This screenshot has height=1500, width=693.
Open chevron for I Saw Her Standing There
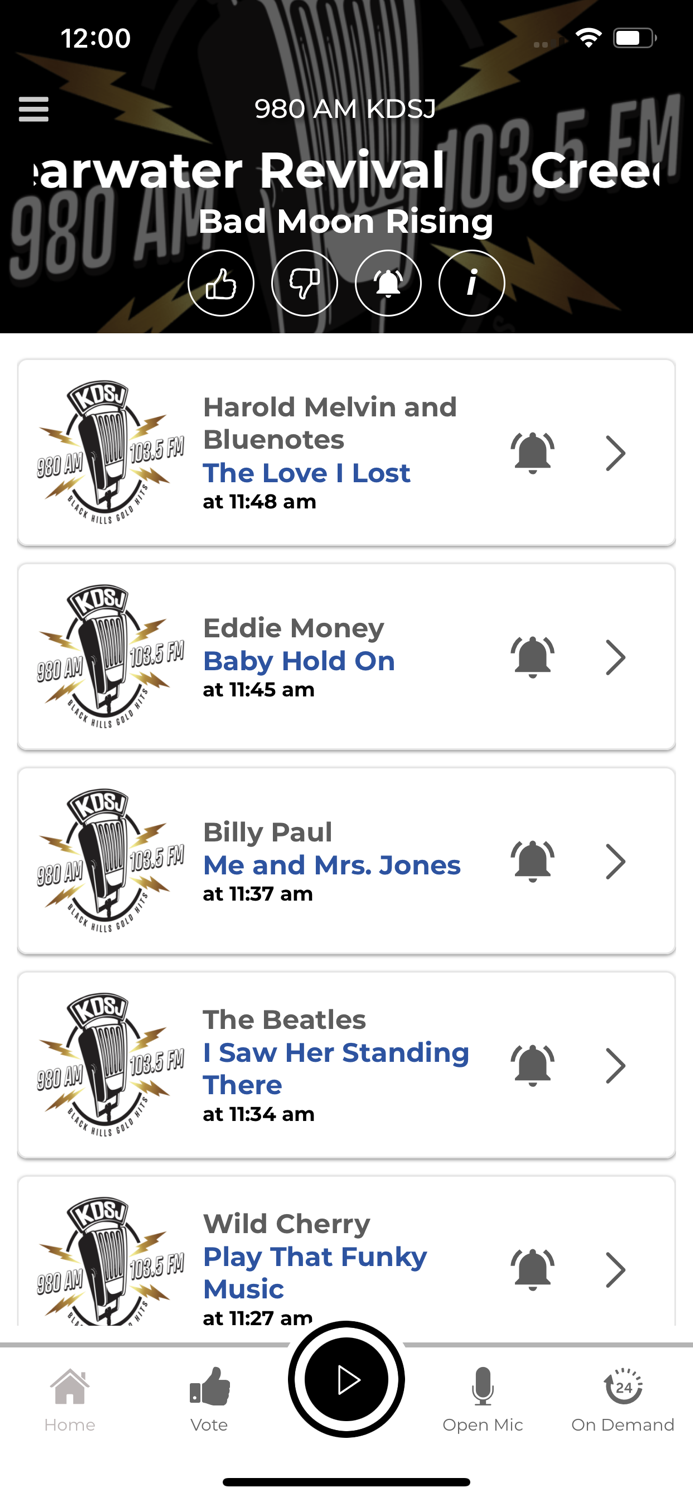click(x=616, y=1066)
